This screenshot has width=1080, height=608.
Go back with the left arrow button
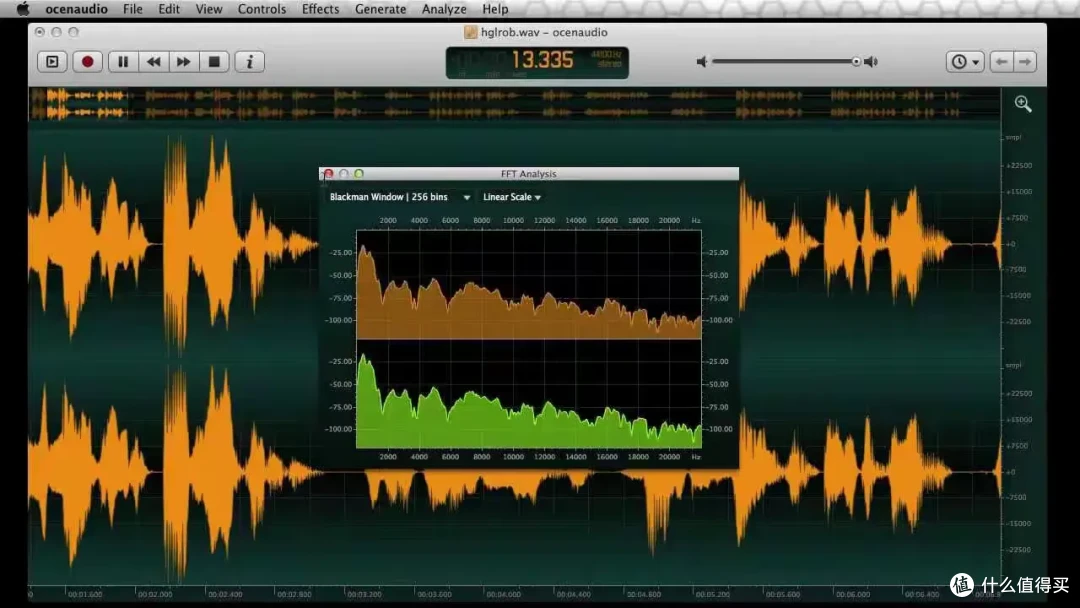coord(1001,62)
